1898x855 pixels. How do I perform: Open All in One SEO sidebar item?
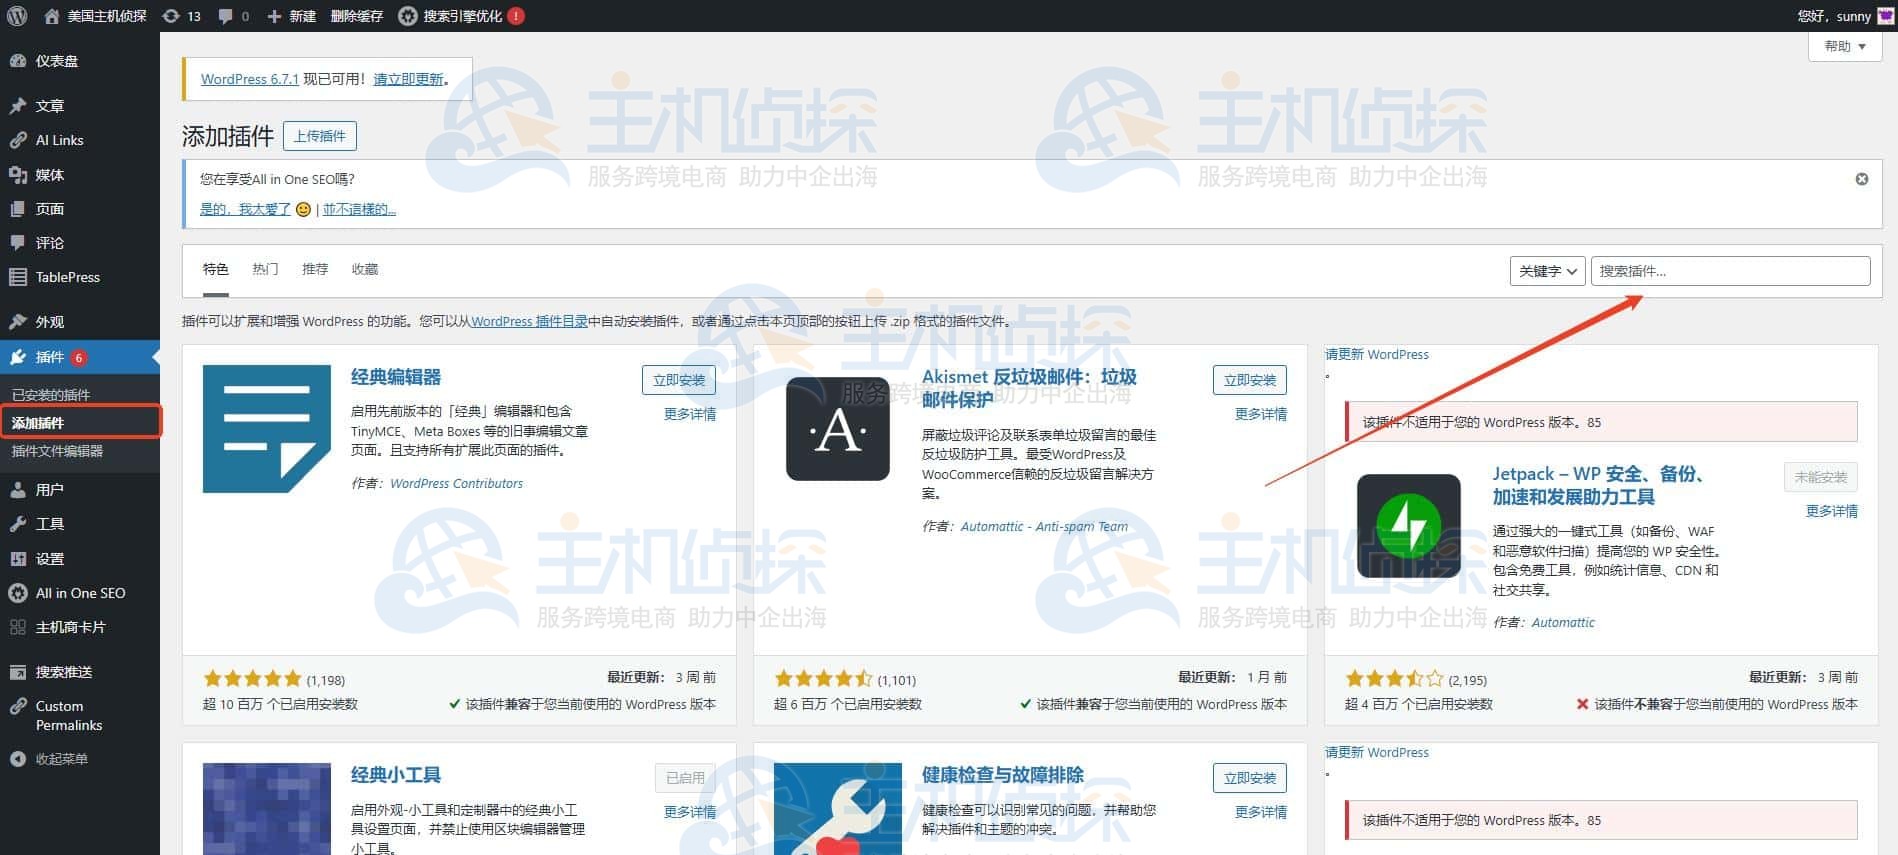pos(80,593)
